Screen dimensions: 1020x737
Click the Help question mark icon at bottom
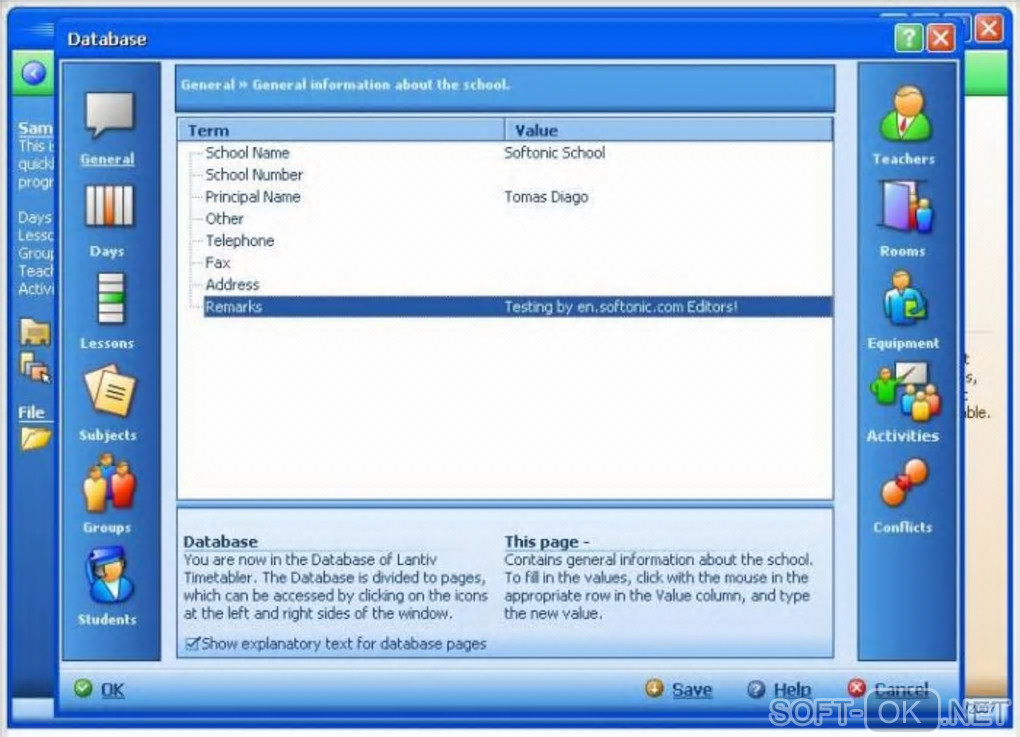[x=756, y=689]
